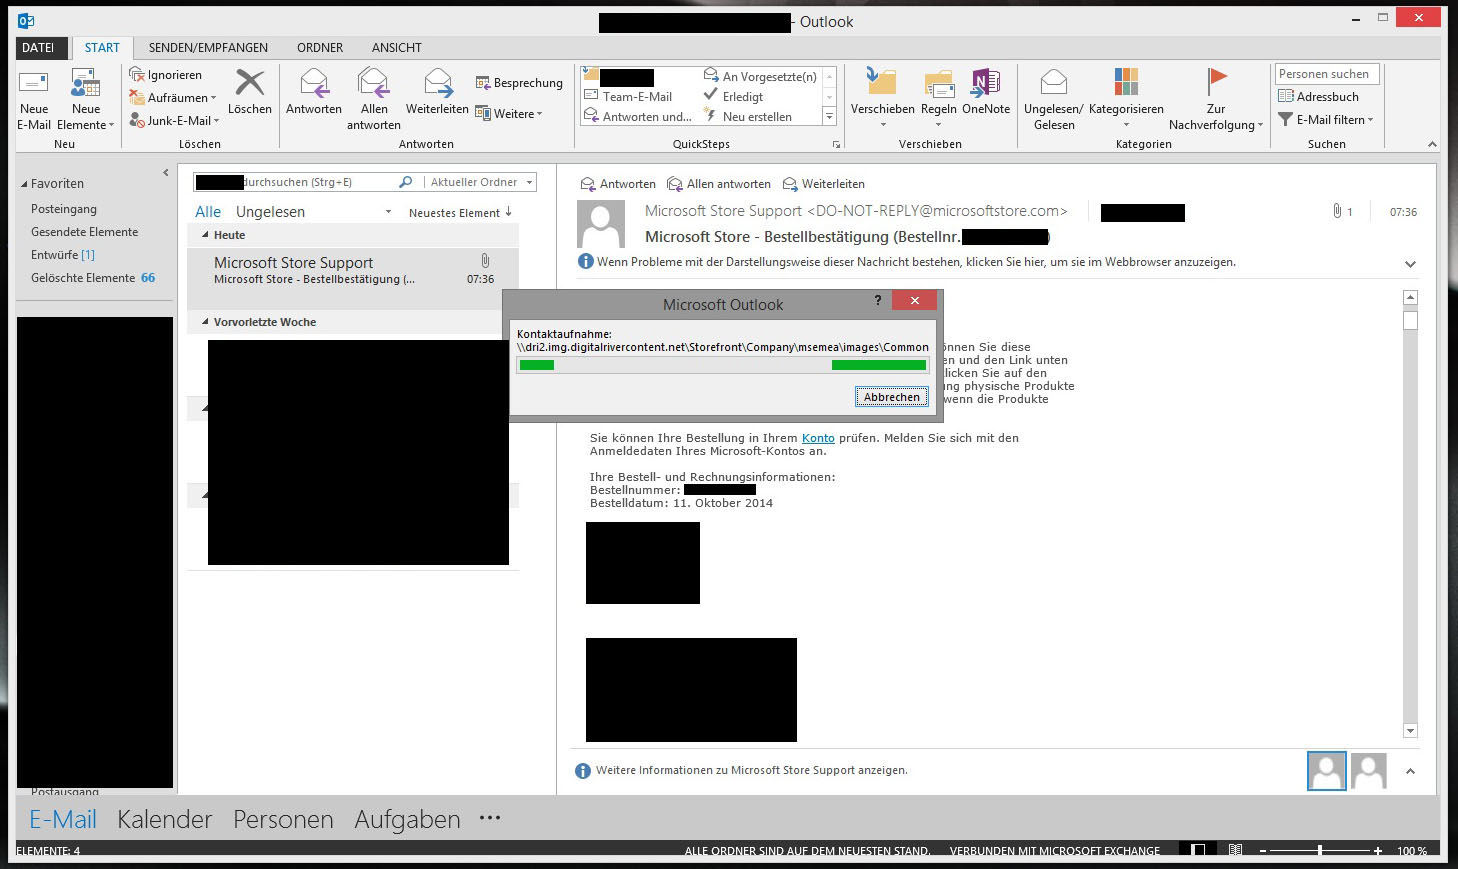Click Weiterleiten in the reading pane
1458x869 pixels.
(x=824, y=184)
